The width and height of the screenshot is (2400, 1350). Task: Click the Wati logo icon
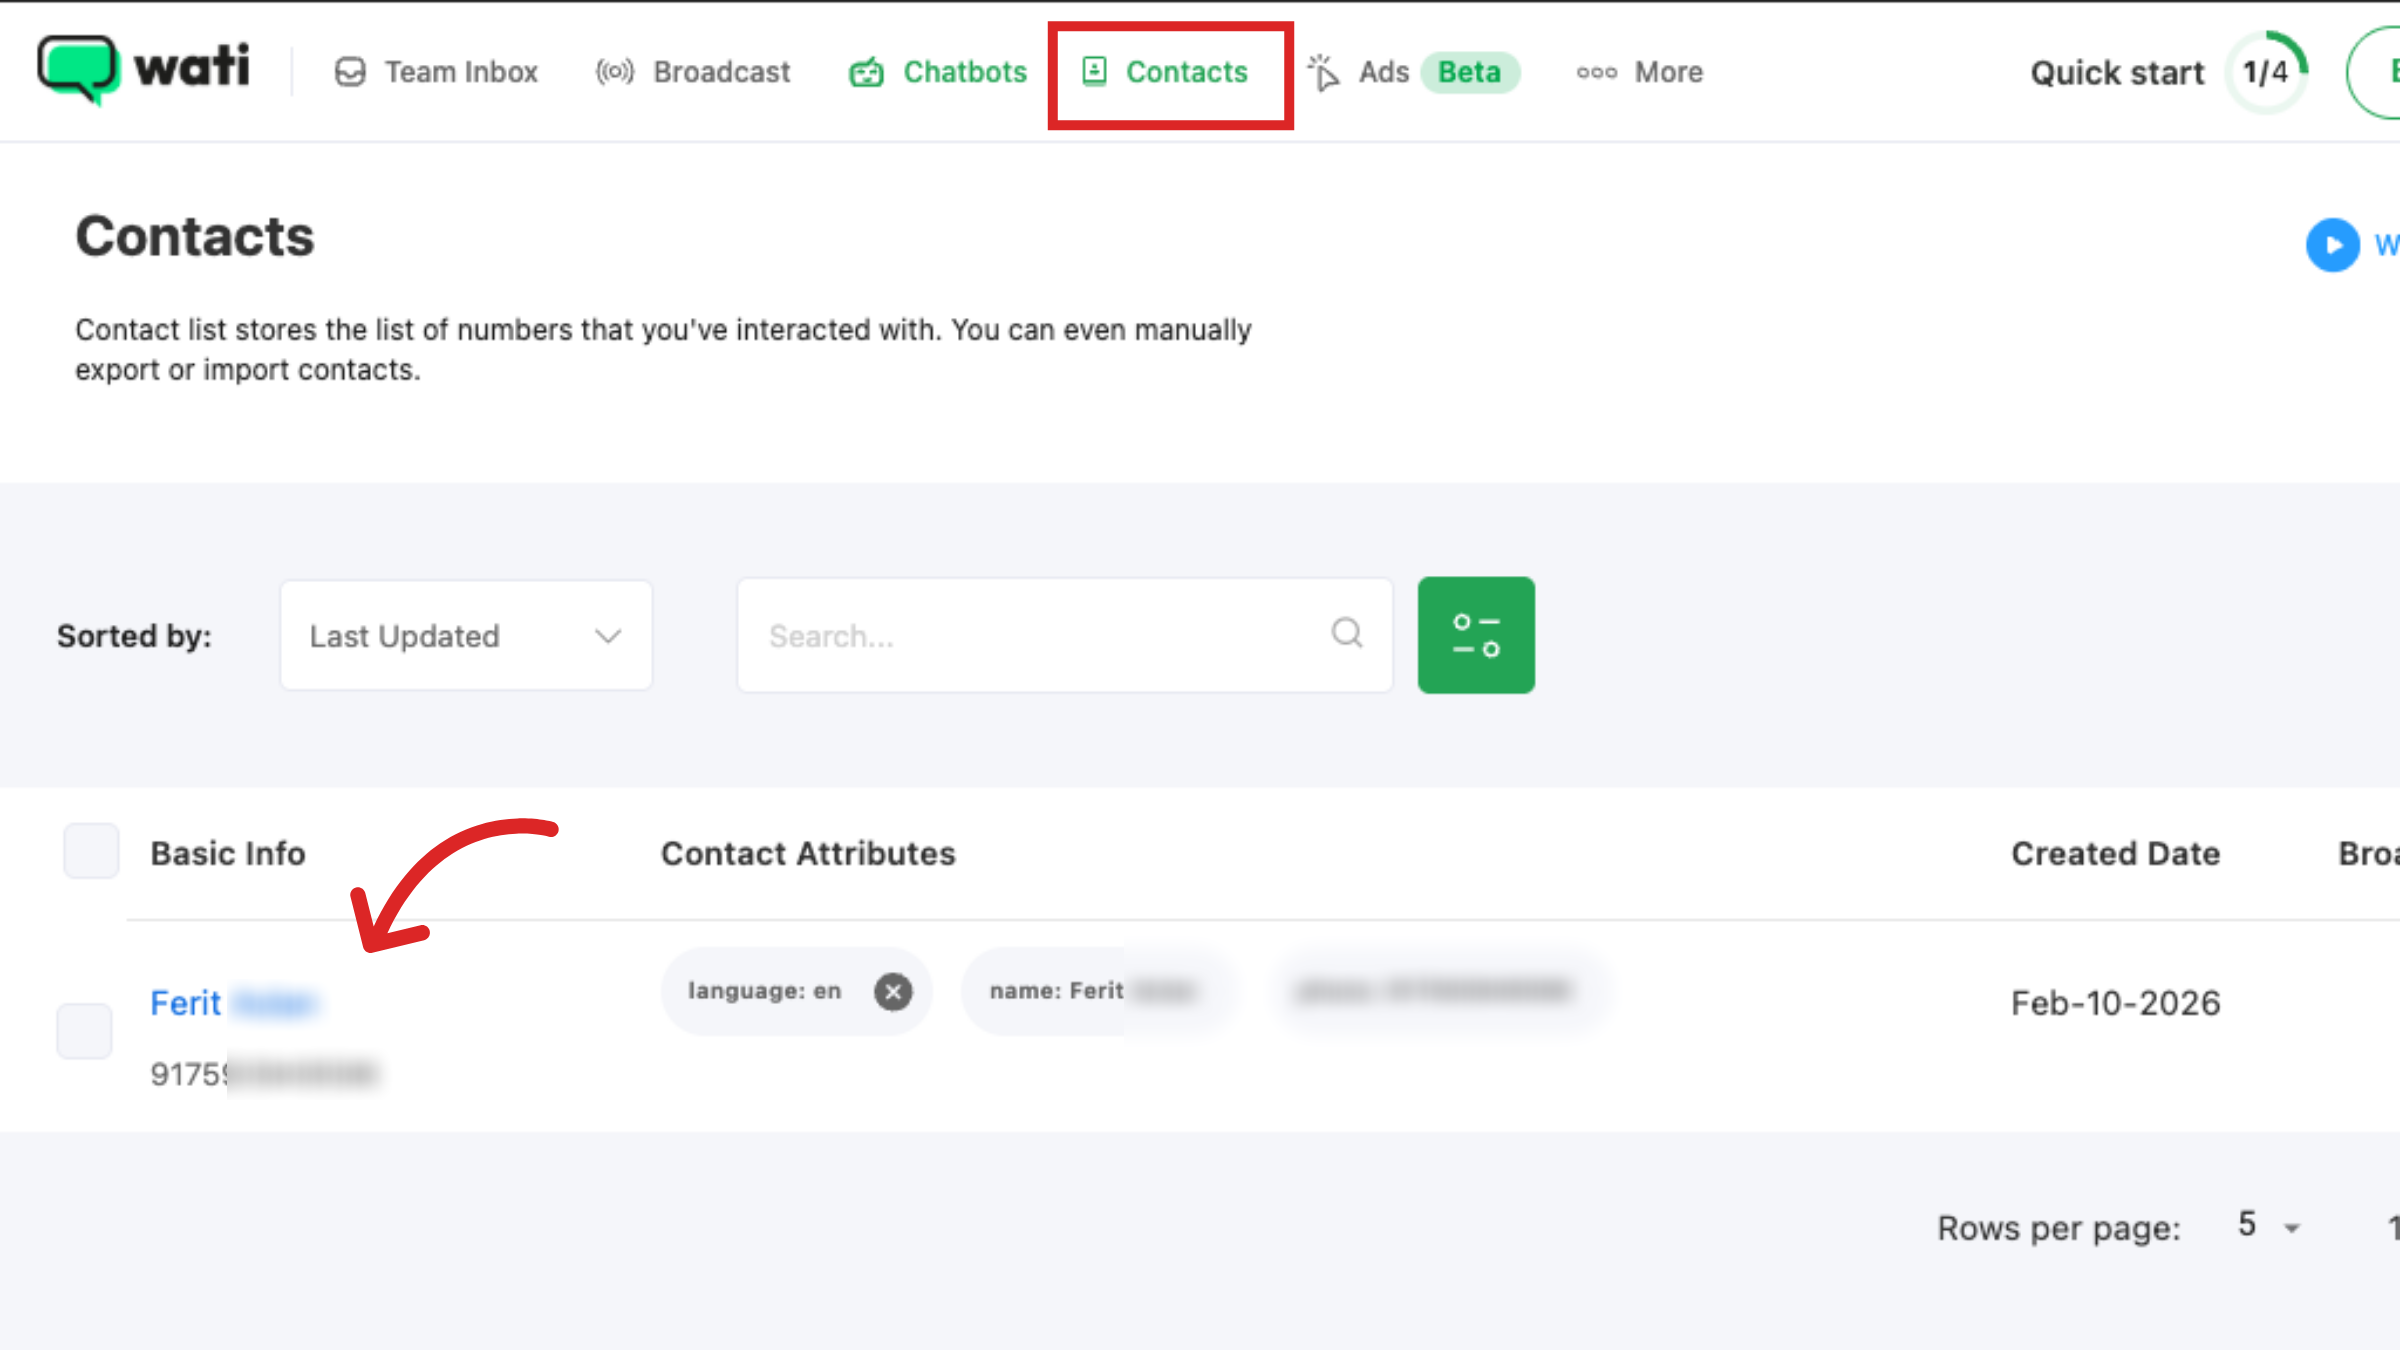(78, 68)
